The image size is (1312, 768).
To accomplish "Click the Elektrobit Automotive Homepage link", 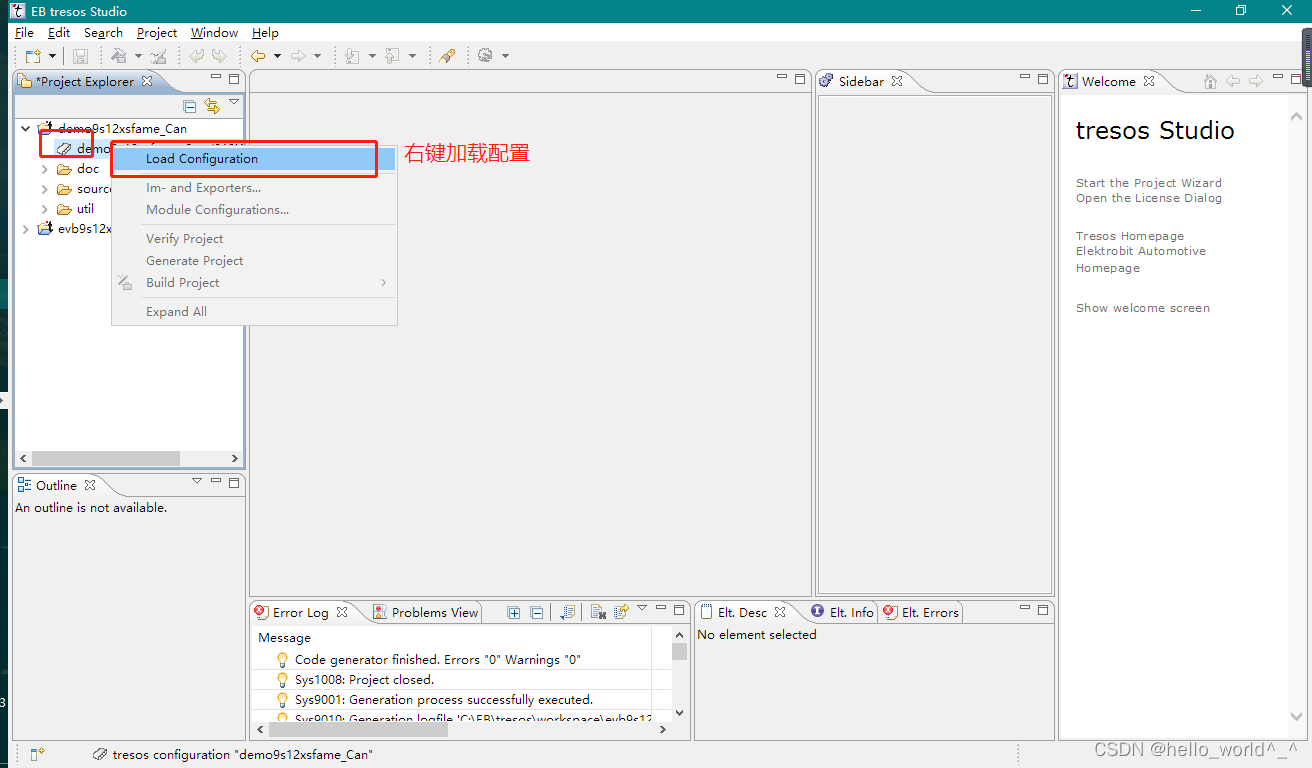I will tap(1141, 260).
